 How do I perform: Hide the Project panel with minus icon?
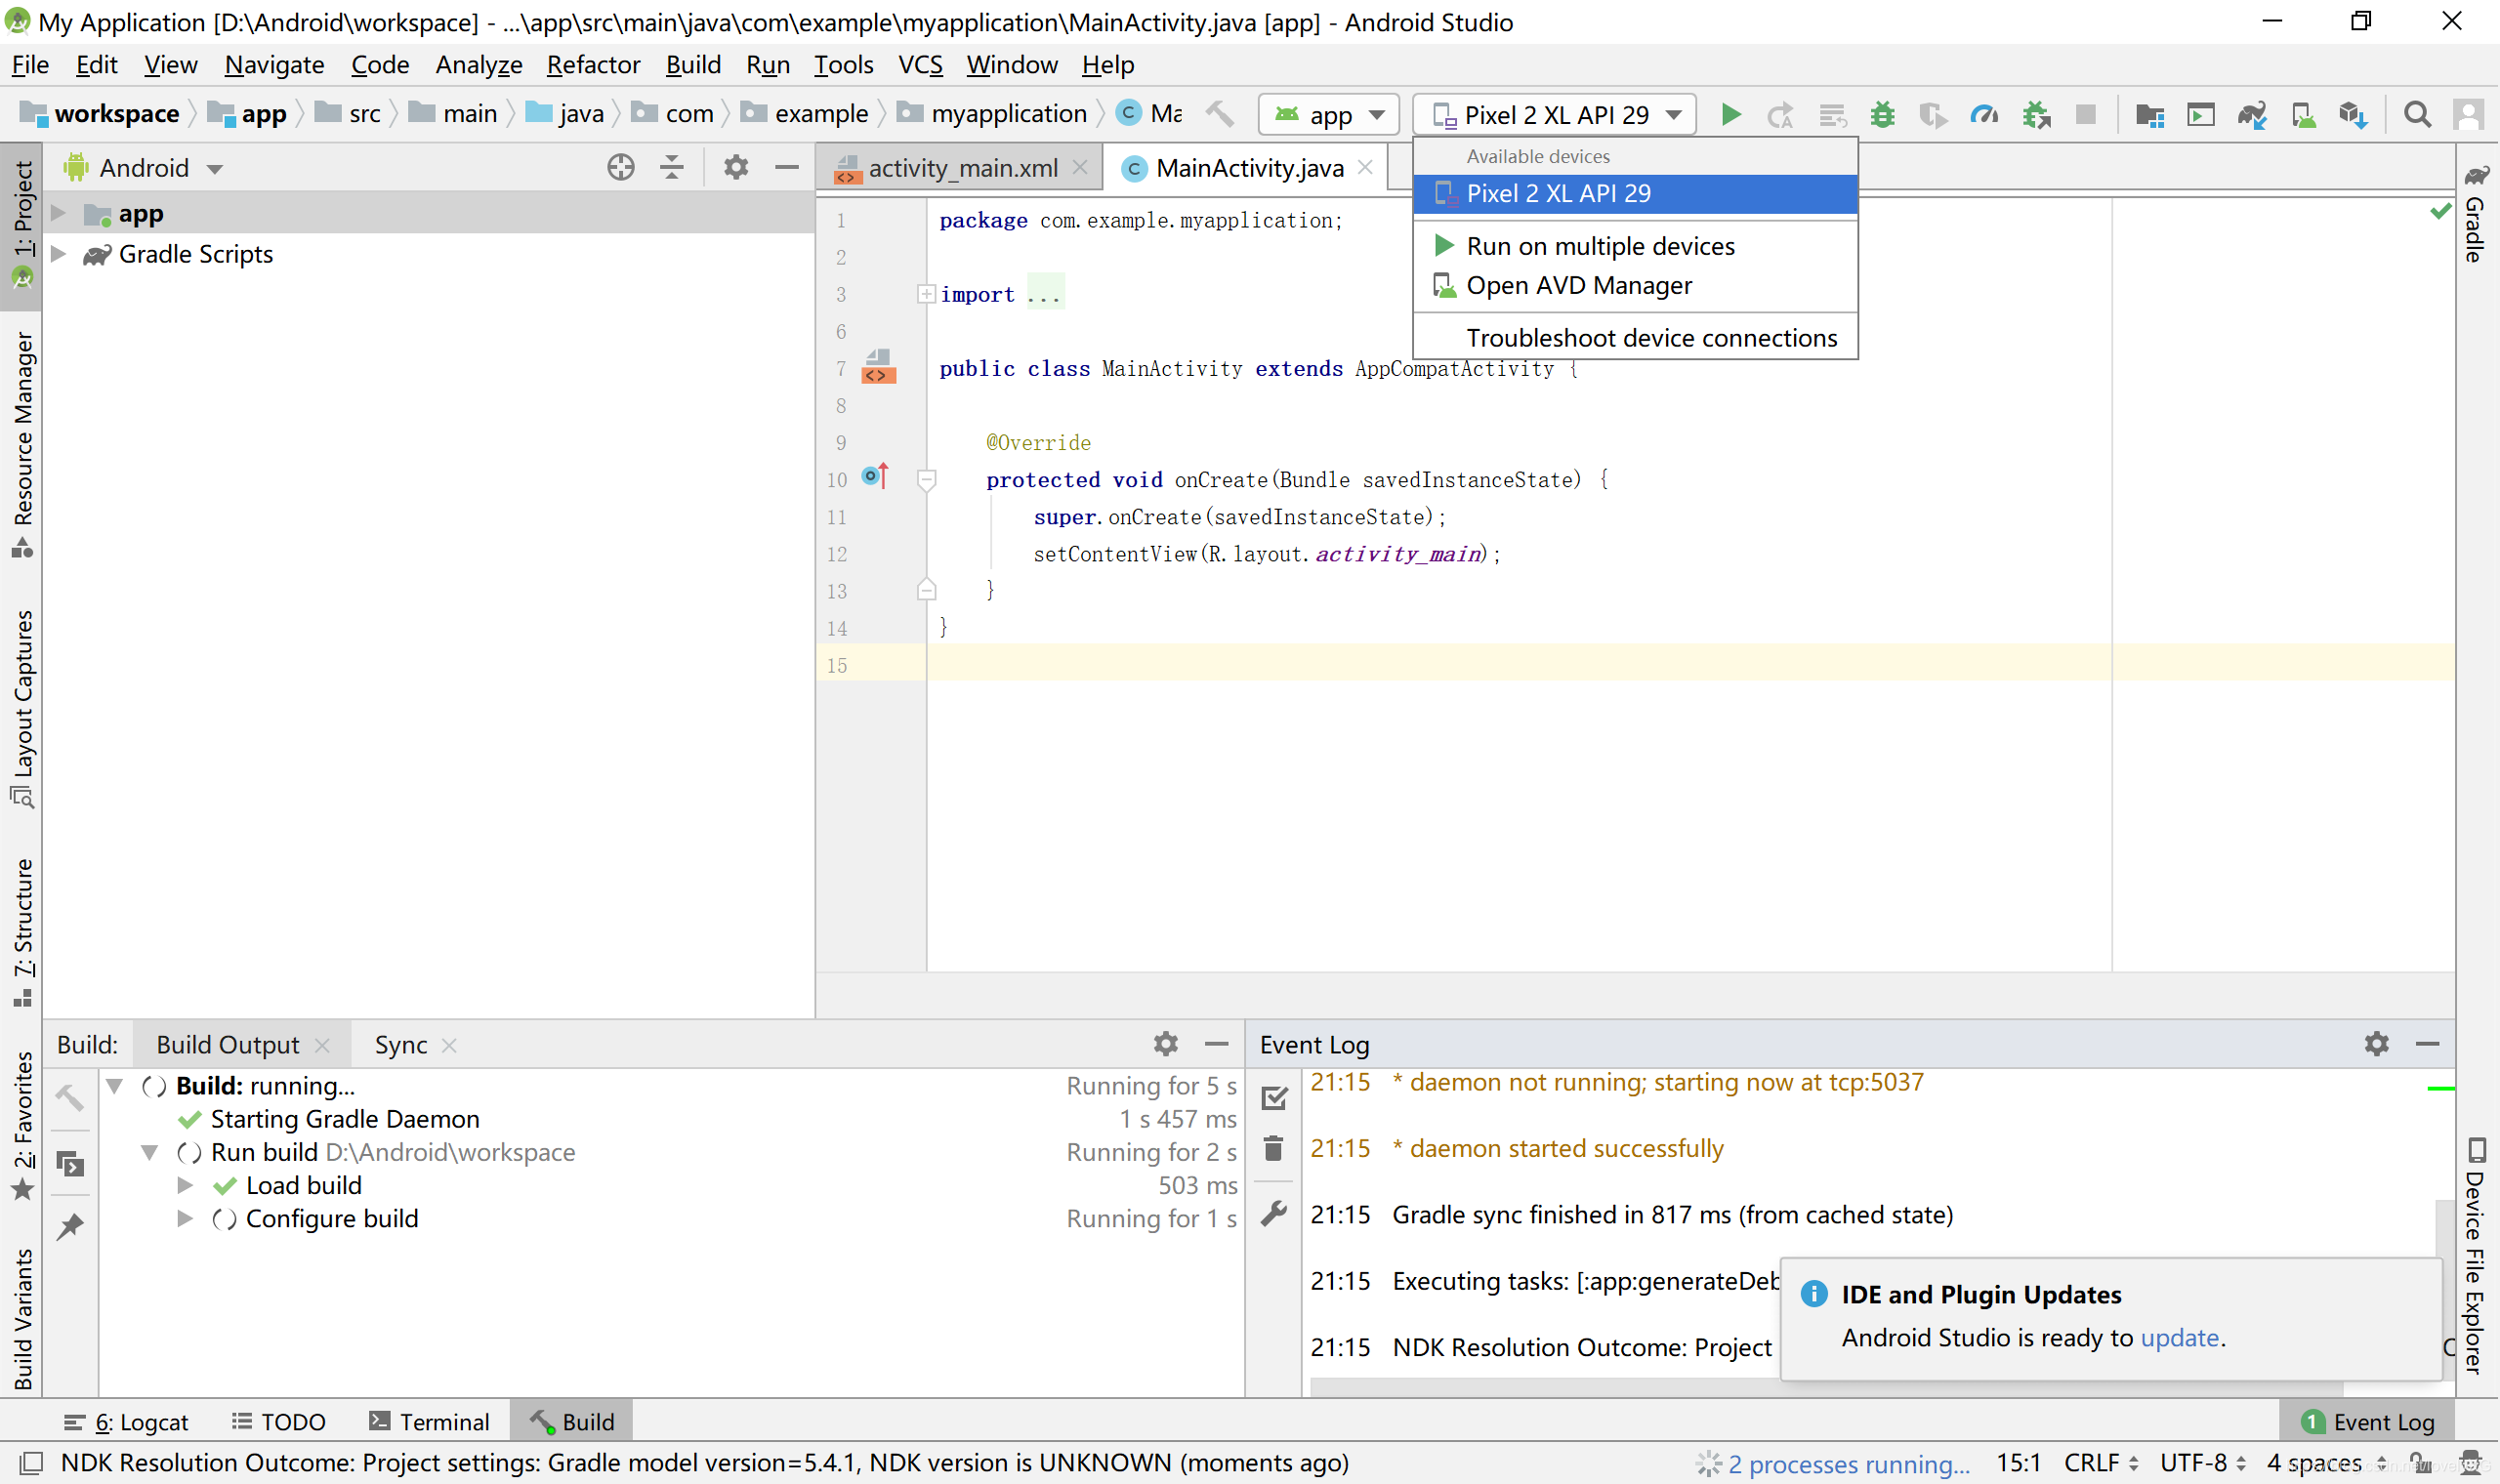pyautogui.click(x=787, y=167)
